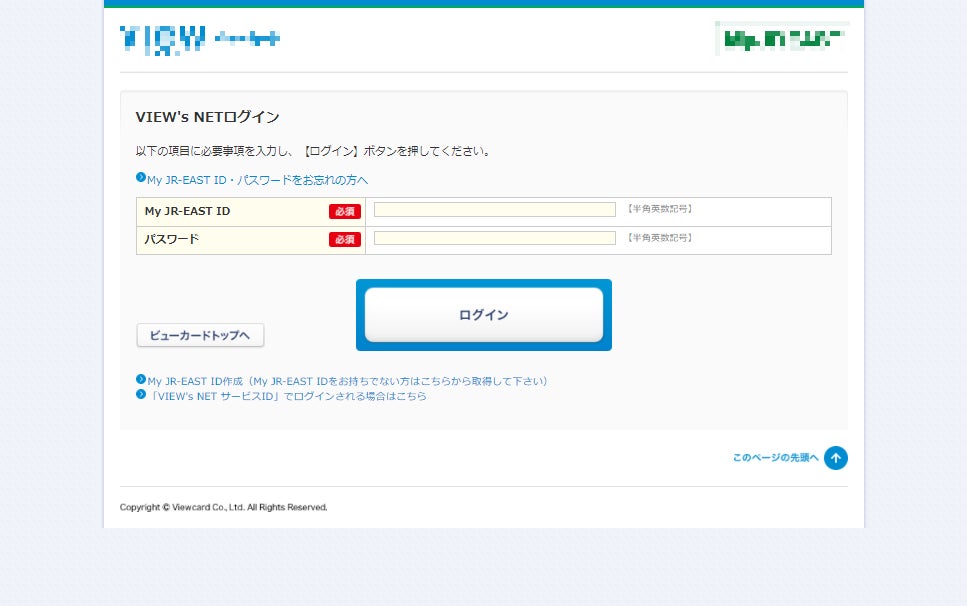Click the blue bullet icon beside the forgotten ID/password link
Image resolution: width=967 pixels, height=606 pixels.
[141, 178]
